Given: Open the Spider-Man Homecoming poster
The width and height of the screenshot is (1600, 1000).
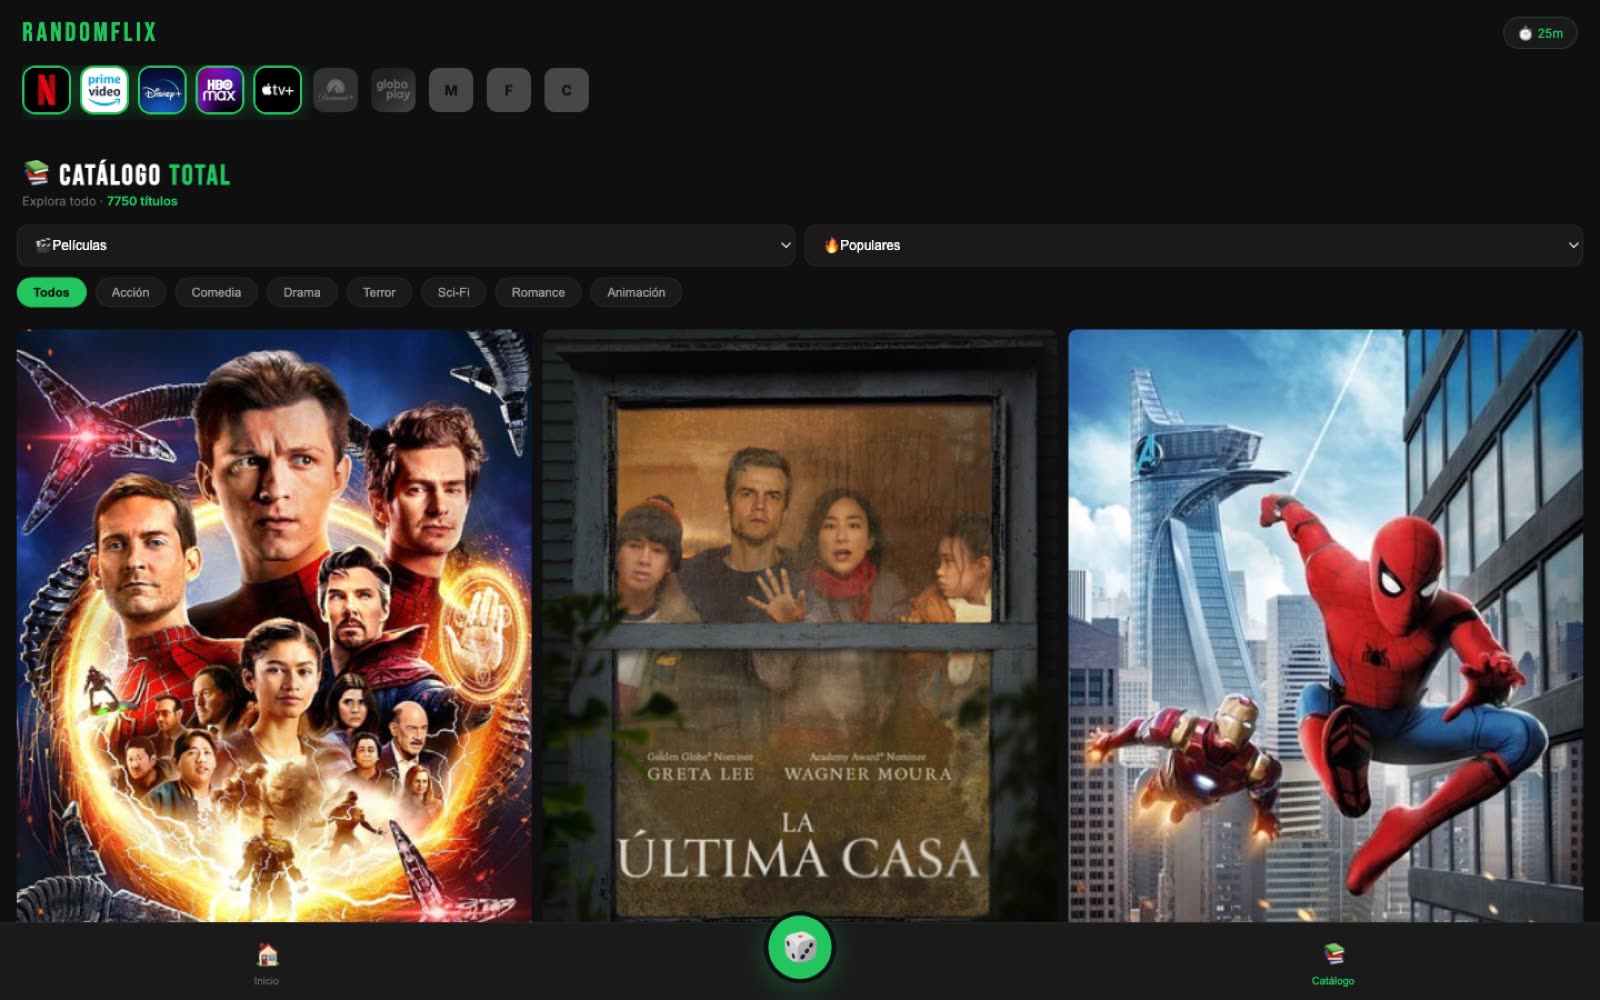Looking at the screenshot, I should point(1325,626).
